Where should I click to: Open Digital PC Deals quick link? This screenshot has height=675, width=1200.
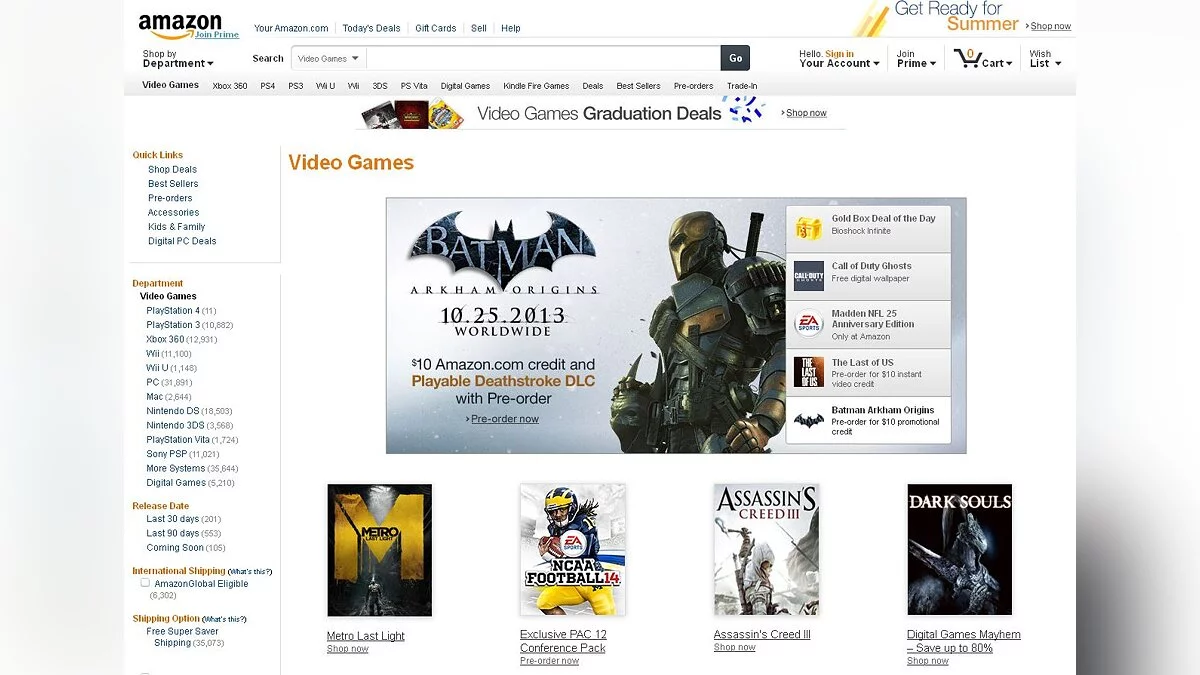pyautogui.click(x=182, y=241)
